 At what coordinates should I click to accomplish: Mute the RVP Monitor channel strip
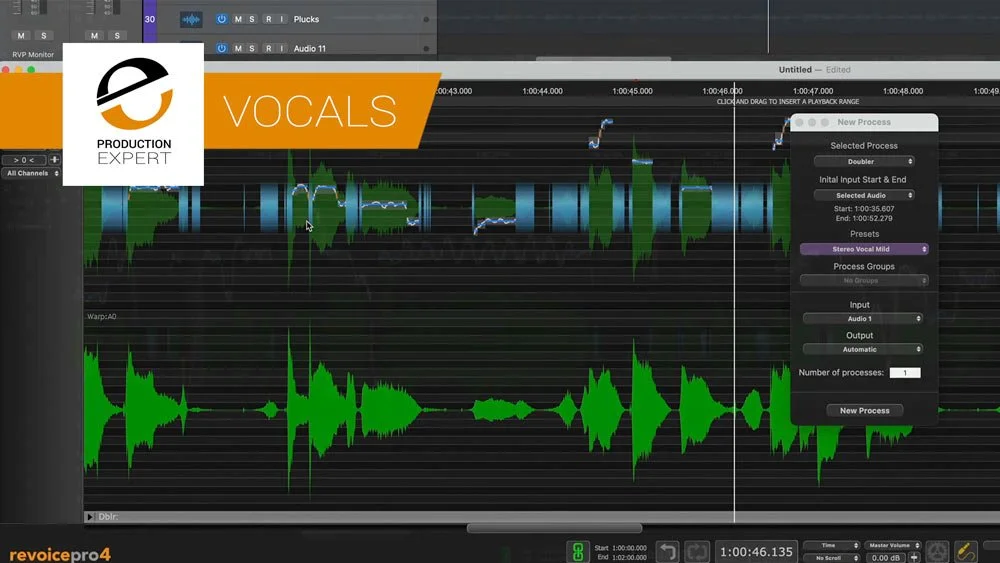pos(21,36)
